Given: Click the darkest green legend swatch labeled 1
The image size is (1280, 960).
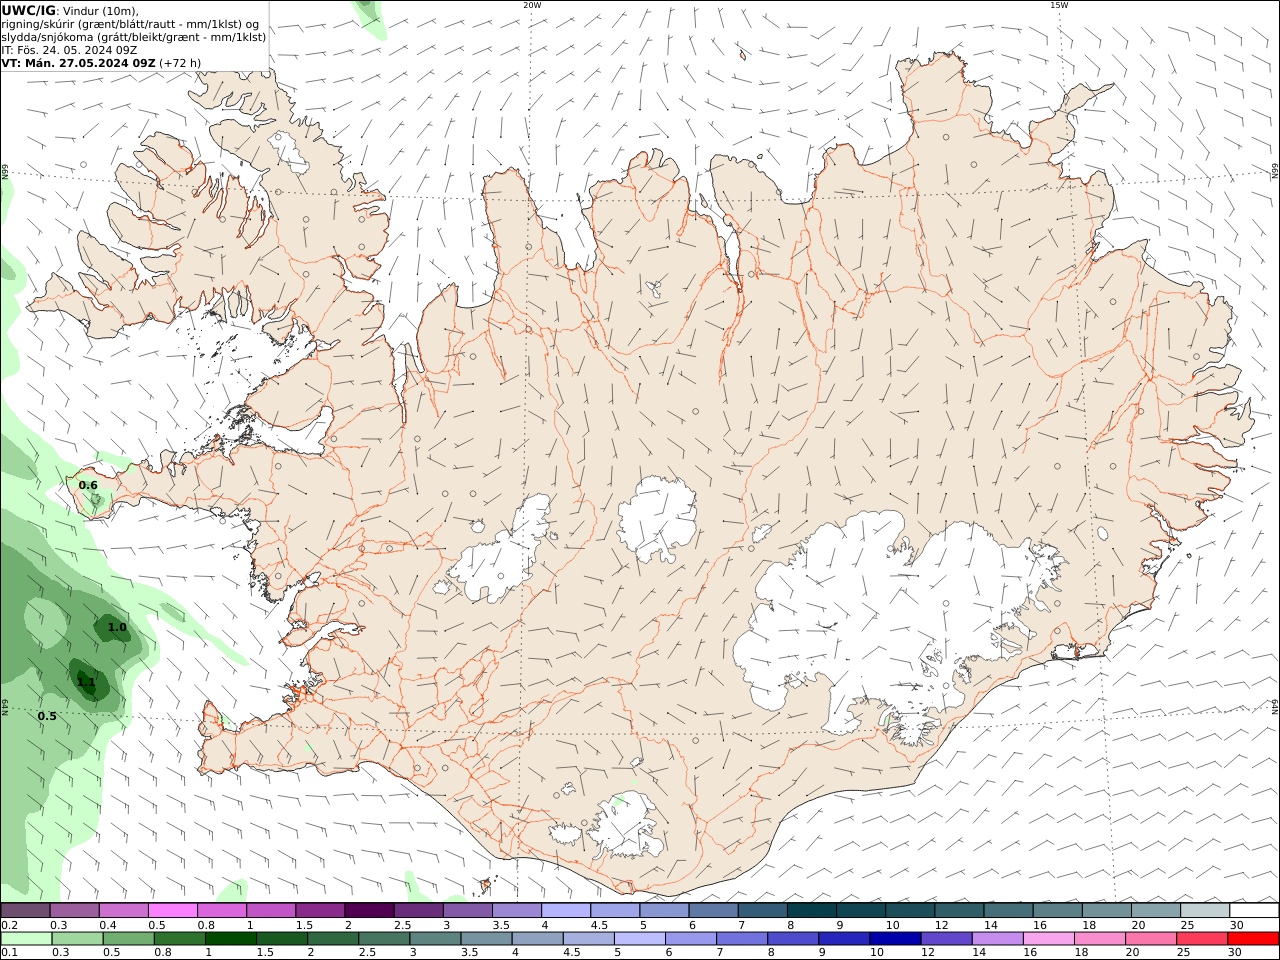Looking at the screenshot, I should click(230, 939).
